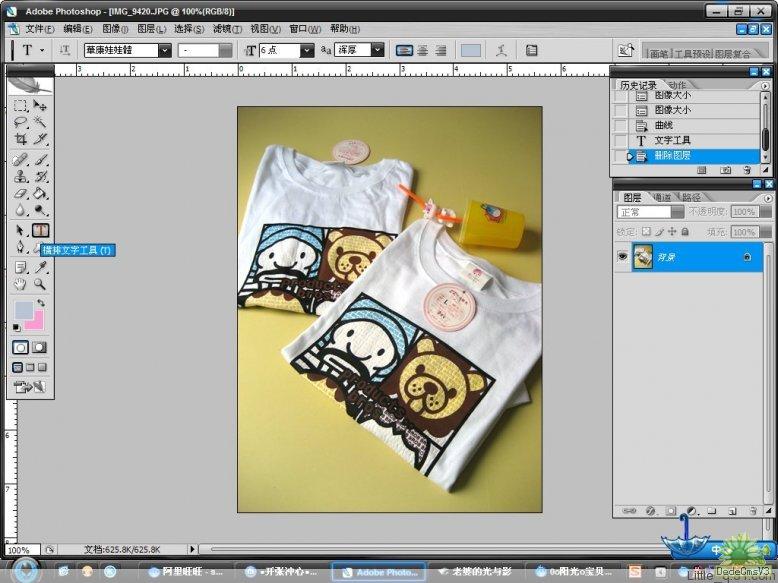The image size is (778, 583).
Task: Select the Eyedropper tool
Action: 40,267
